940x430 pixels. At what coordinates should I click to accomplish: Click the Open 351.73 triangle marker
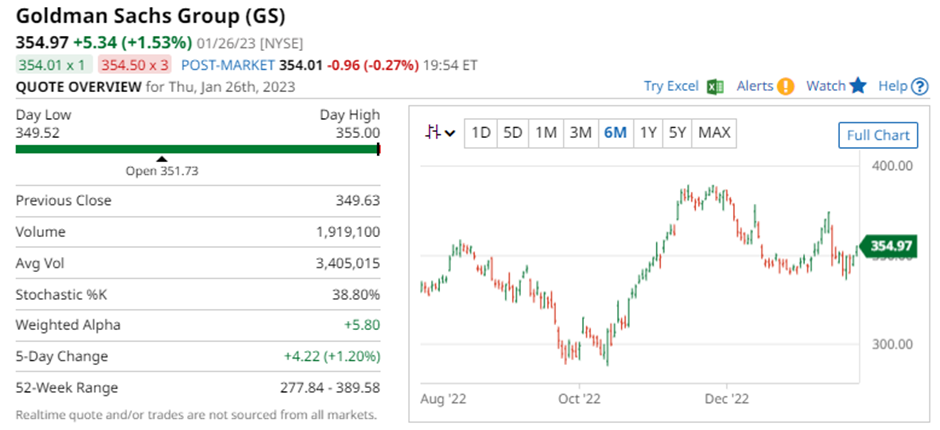(162, 158)
